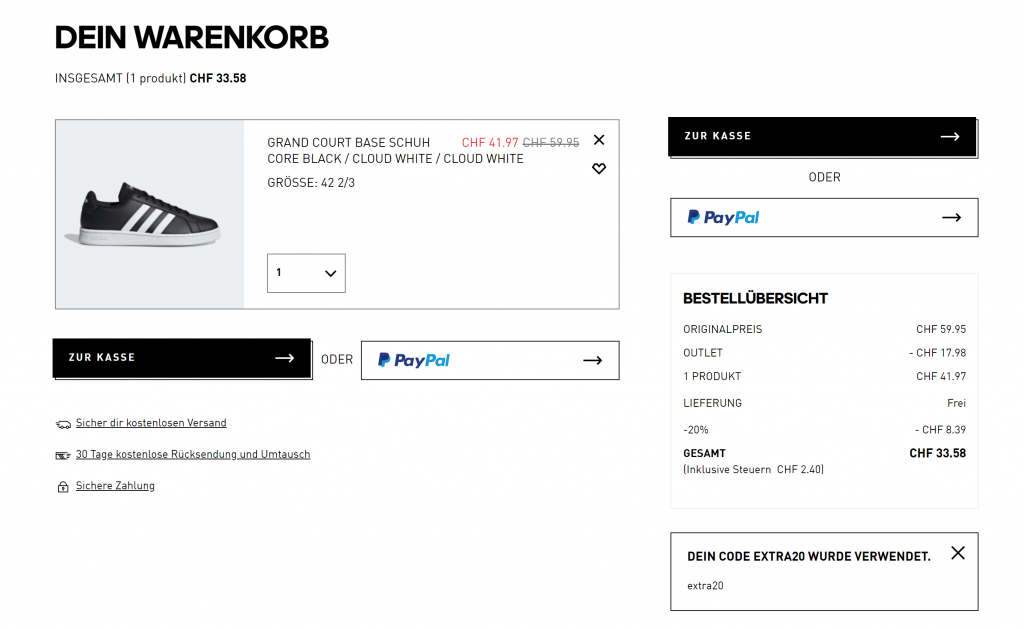Remove shoe from cart with X icon
Viewport: 1024px width, 629px height.
(x=599, y=140)
